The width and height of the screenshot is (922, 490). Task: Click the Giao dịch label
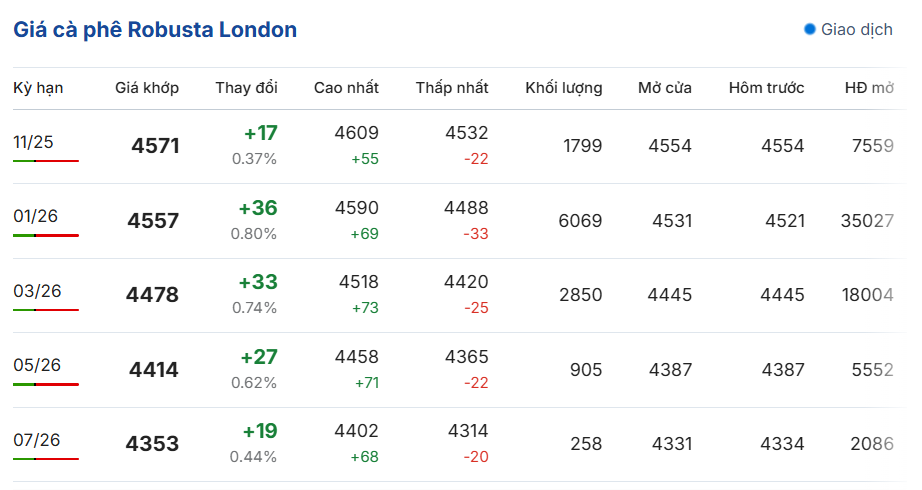point(856,30)
